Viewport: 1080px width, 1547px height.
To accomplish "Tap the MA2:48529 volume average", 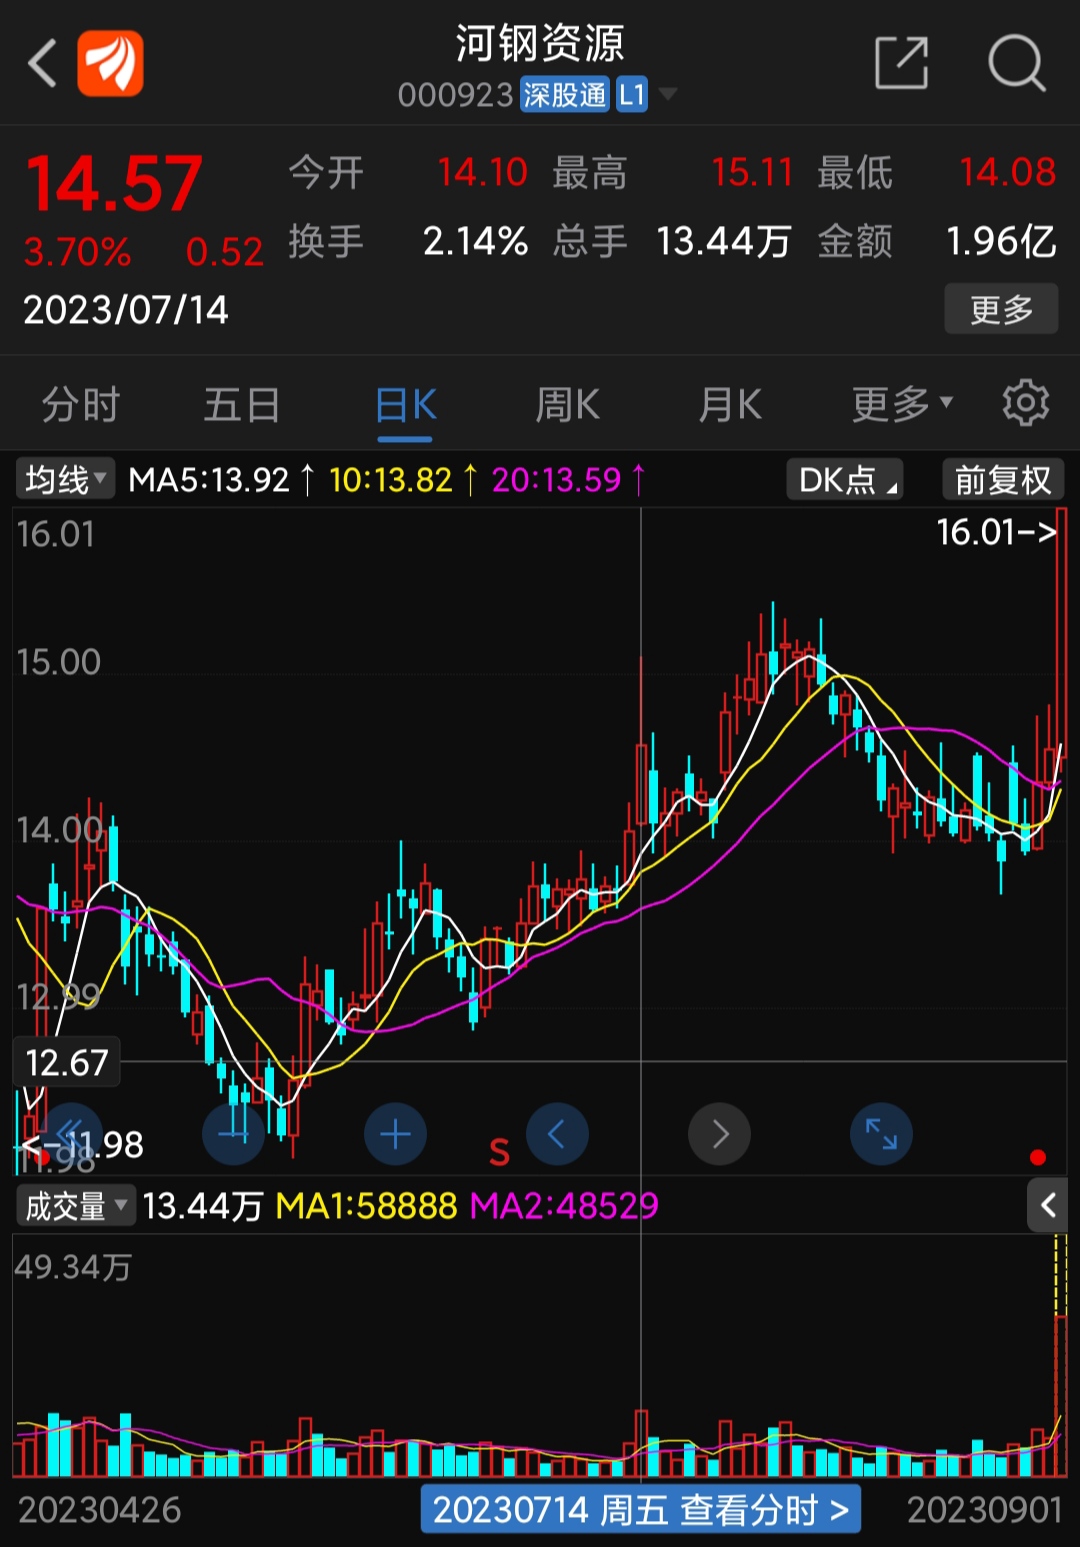I will (x=564, y=1206).
